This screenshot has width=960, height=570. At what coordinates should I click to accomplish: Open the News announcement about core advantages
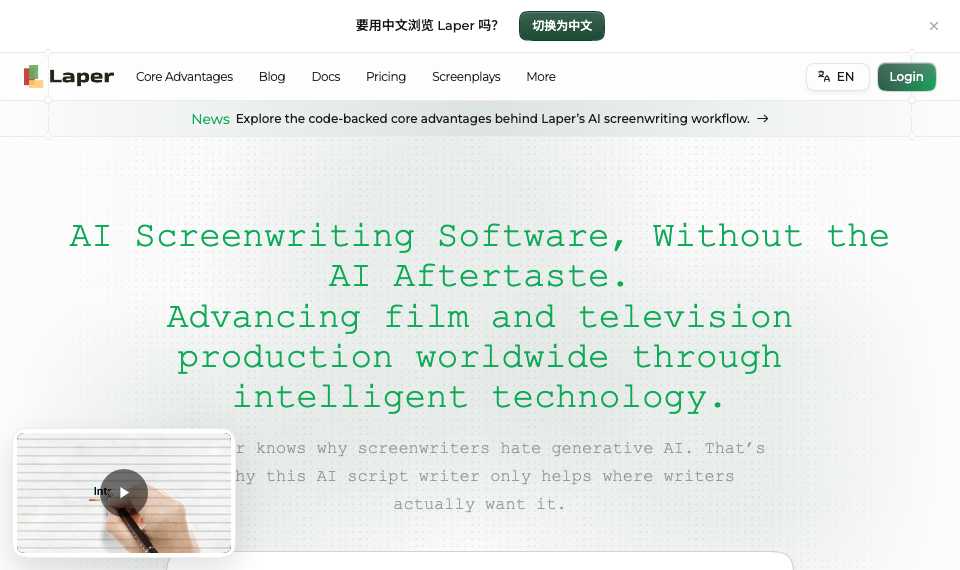pos(480,119)
